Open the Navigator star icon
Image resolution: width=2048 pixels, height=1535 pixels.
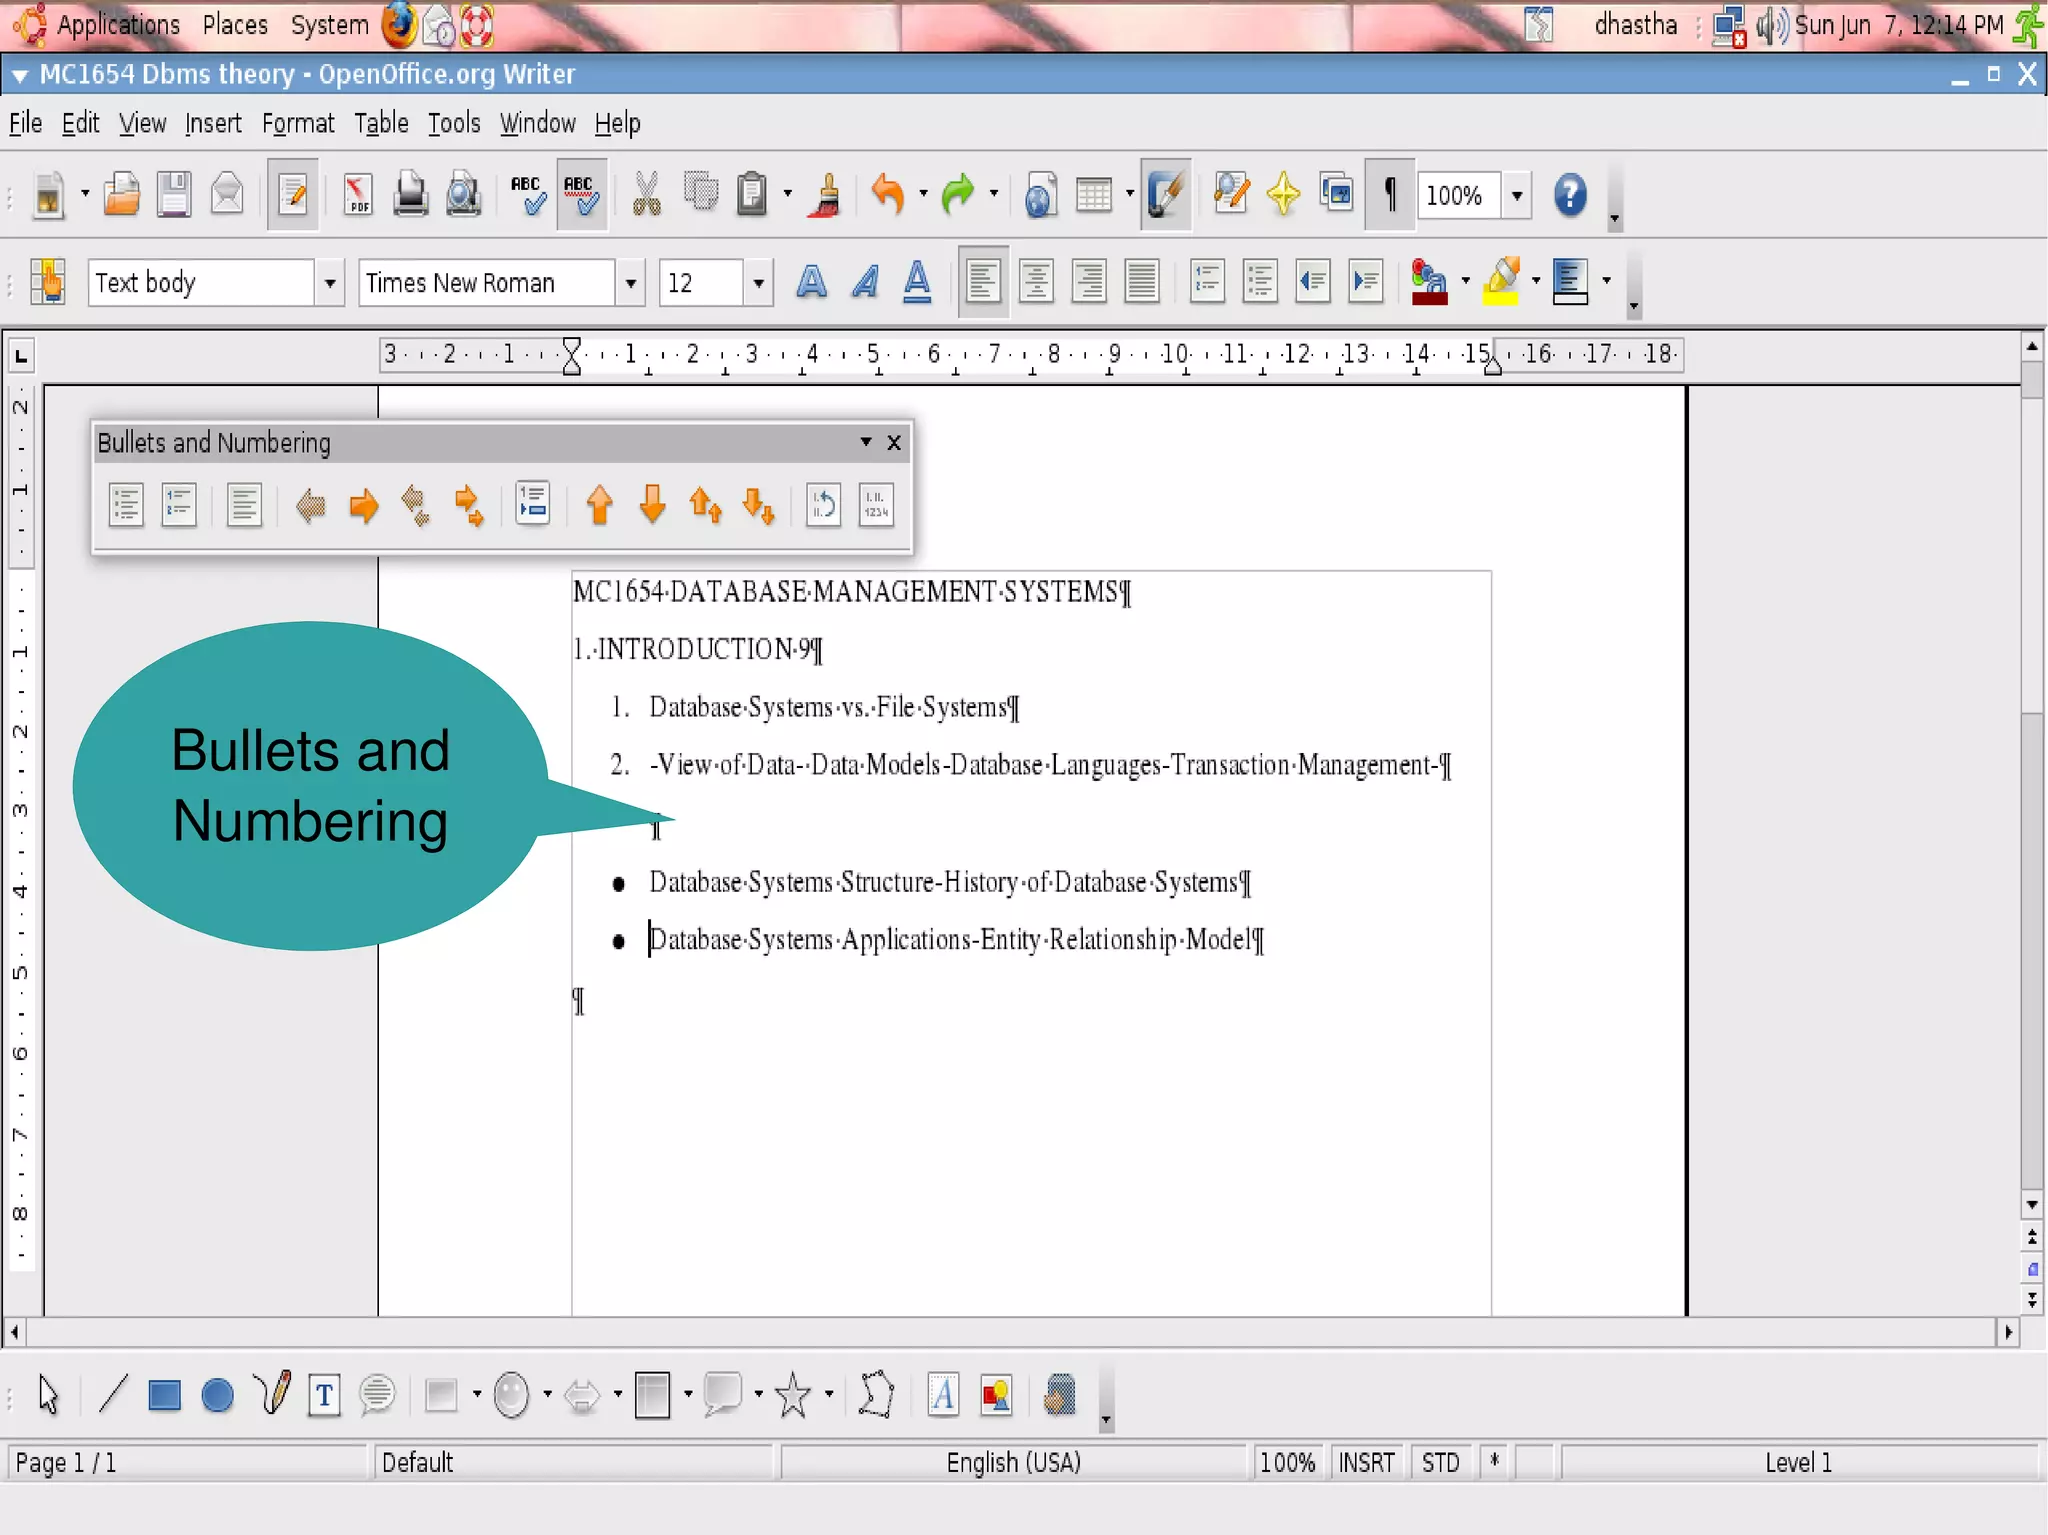tap(1283, 194)
